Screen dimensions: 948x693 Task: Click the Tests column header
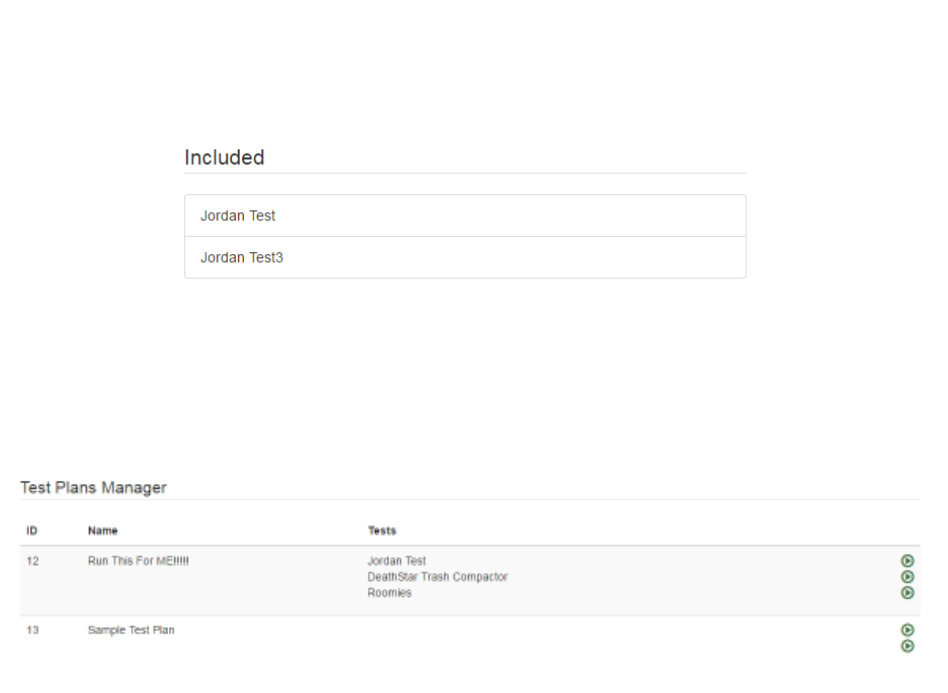click(382, 531)
